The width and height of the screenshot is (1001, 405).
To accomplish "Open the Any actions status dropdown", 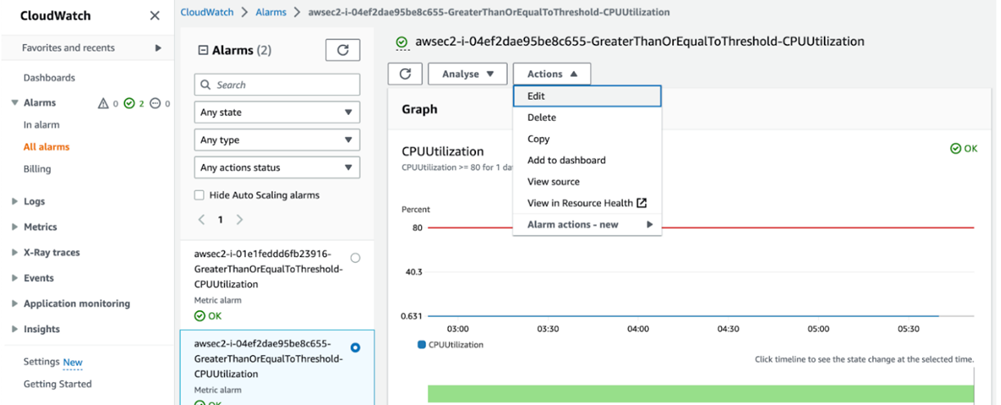I will [x=277, y=167].
